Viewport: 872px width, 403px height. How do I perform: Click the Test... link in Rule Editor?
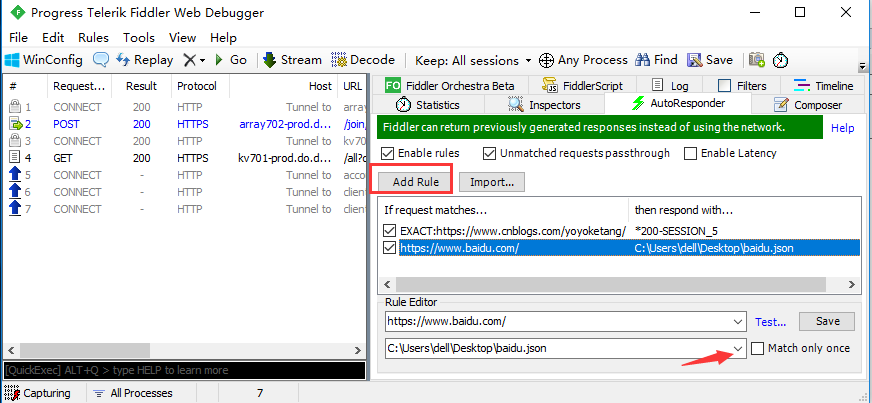[x=771, y=321]
